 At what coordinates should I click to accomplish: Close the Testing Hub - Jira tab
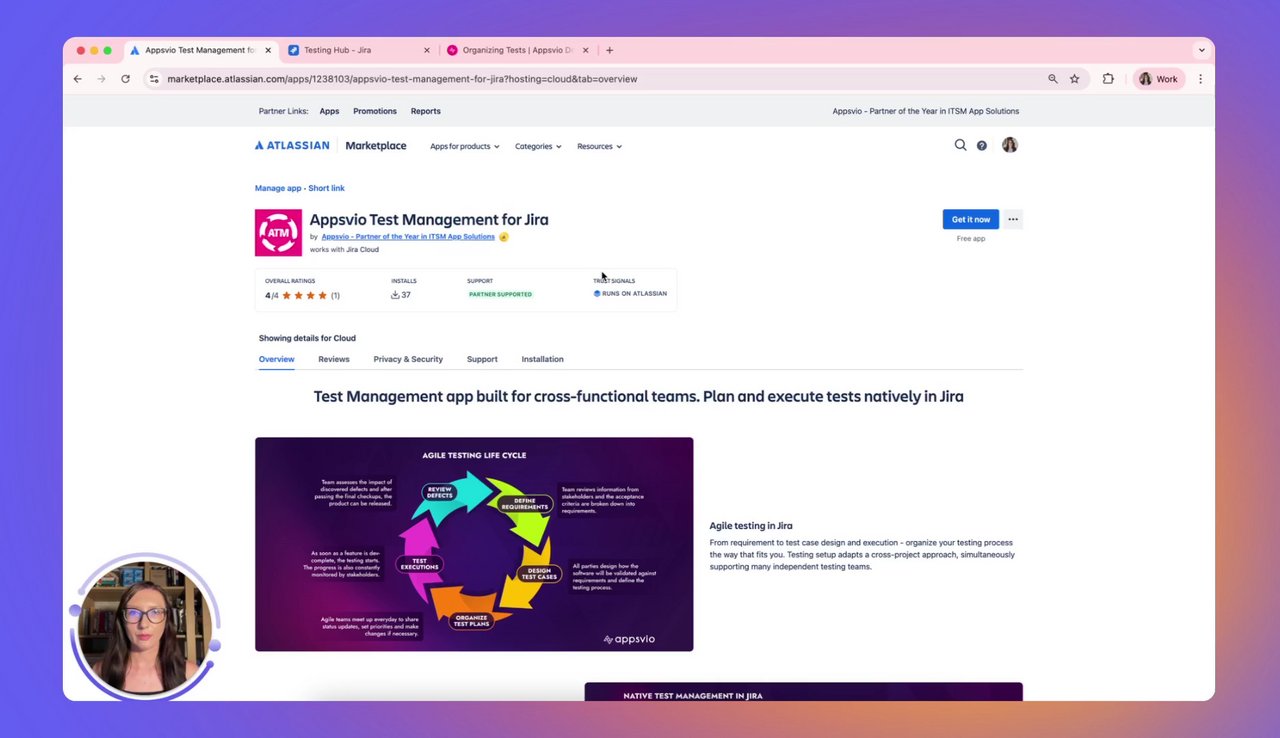[x=427, y=50]
